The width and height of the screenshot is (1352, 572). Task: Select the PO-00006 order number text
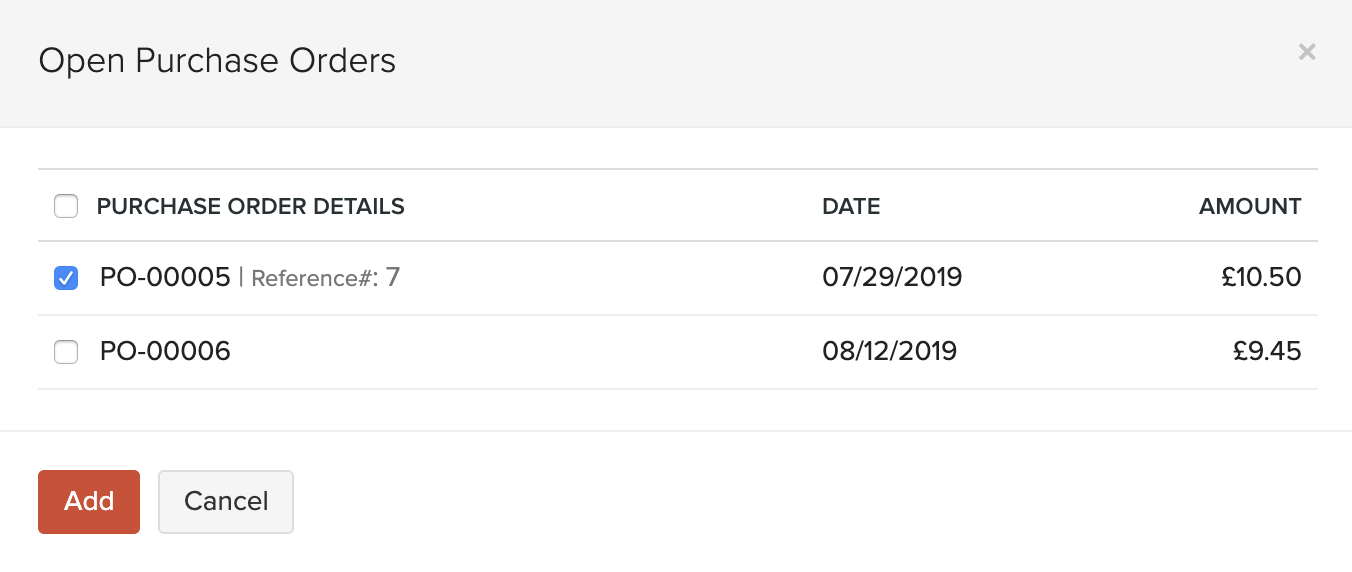[165, 351]
